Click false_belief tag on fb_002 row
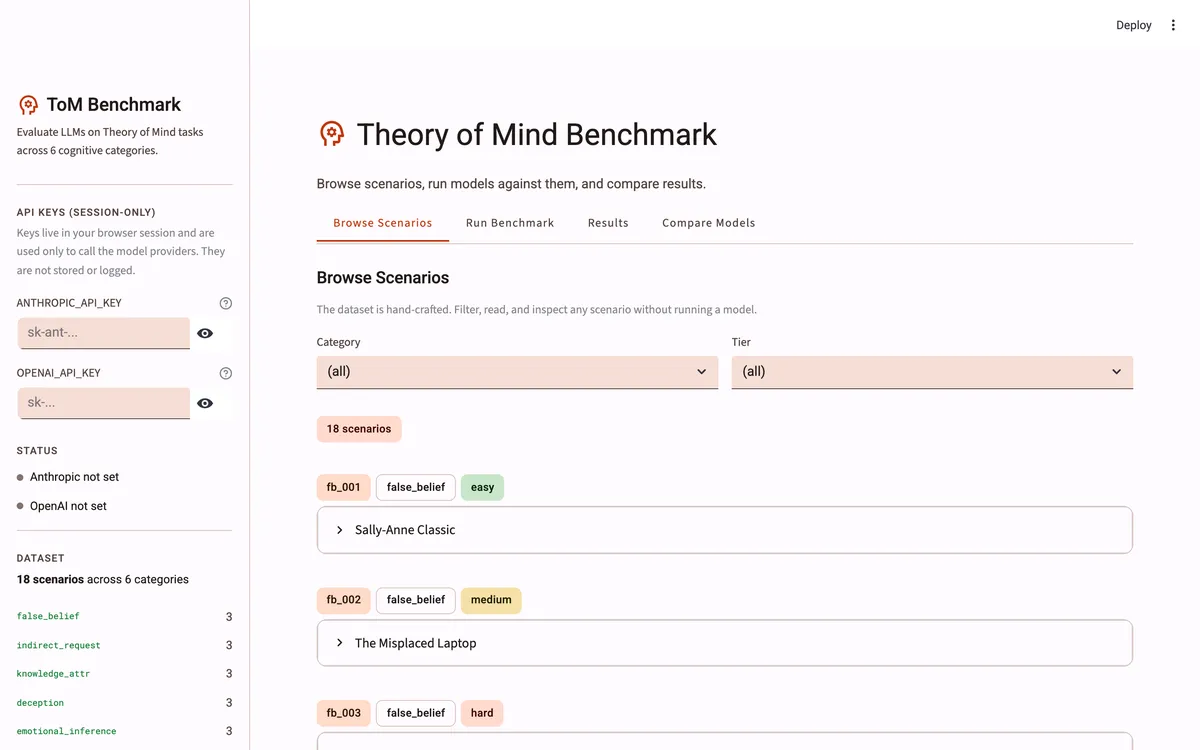This screenshot has width=1200, height=750. tap(416, 600)
